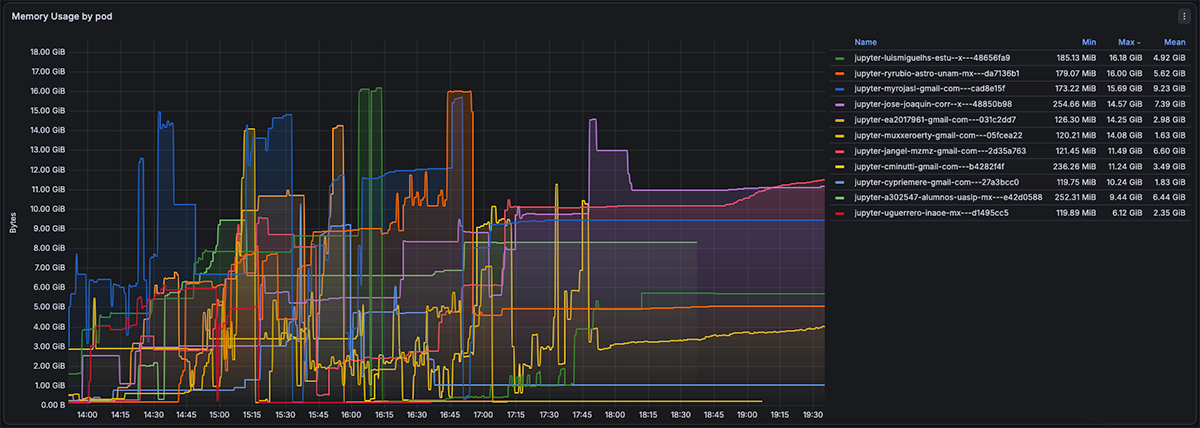Screen dimensions: 1200x428
Task: Click the Min value 185.13 MiB
Action: [x=1076, y=58]
